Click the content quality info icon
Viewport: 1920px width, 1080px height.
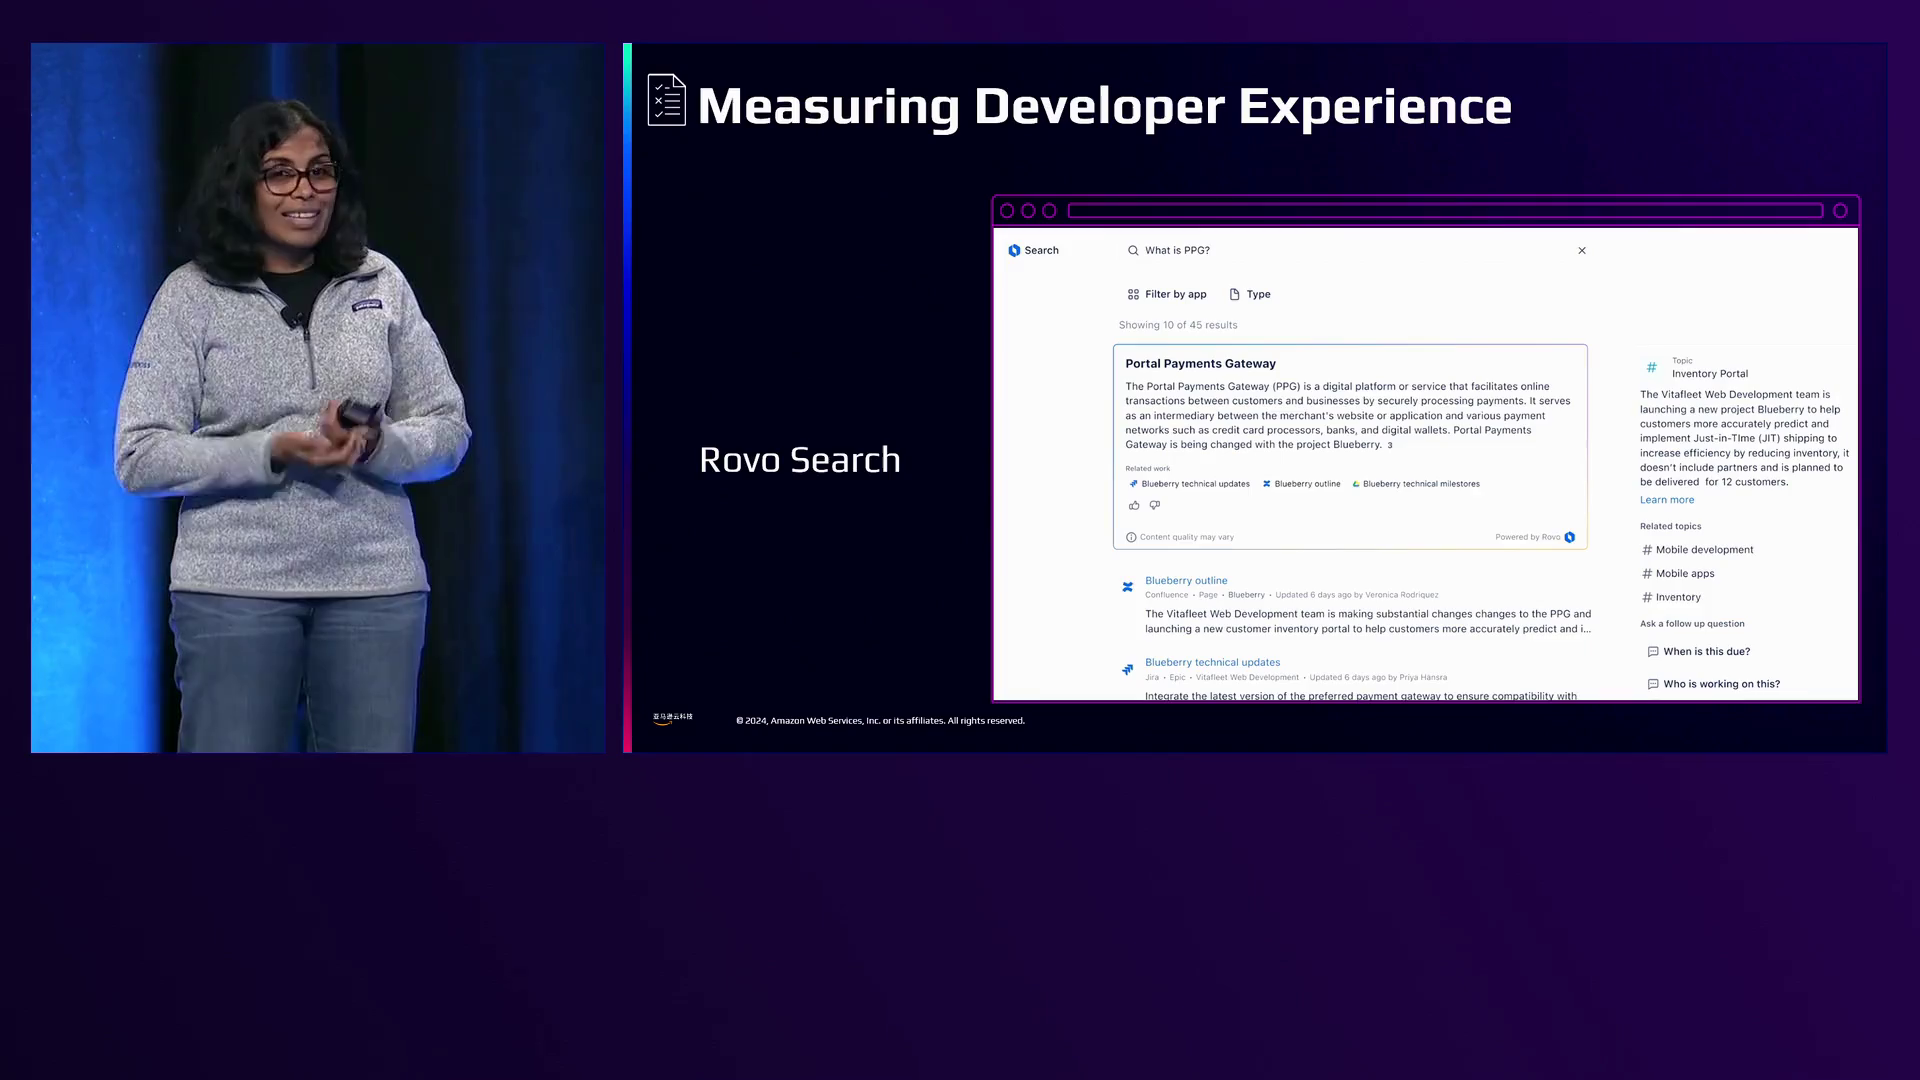click(1131, 537)
